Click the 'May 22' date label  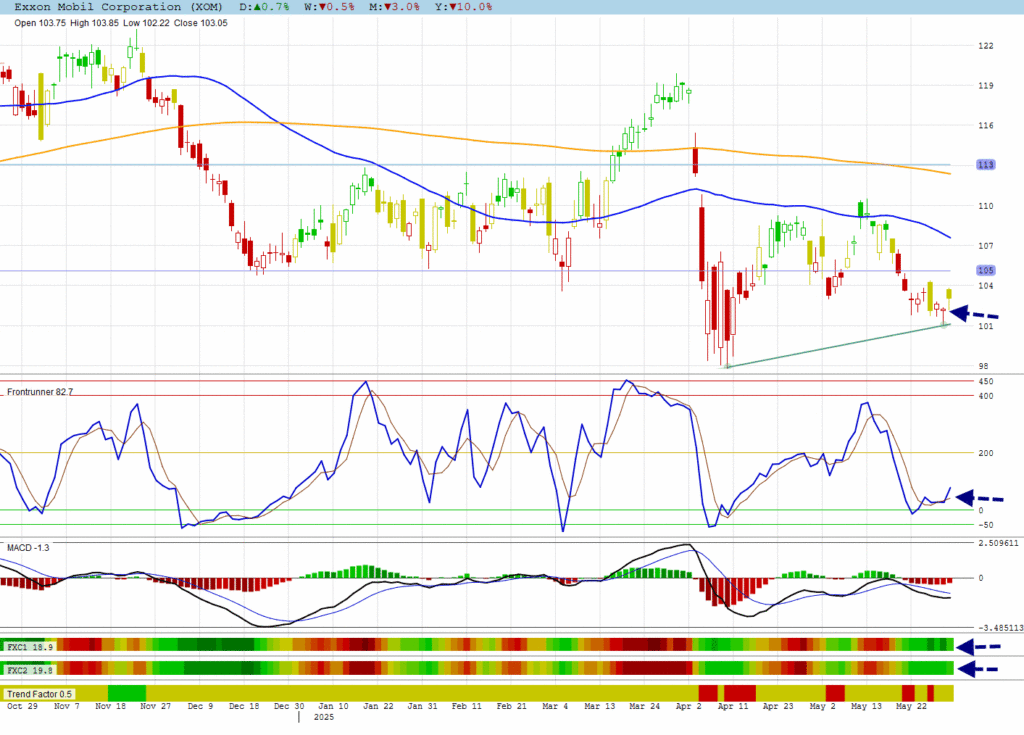(911, 706)
